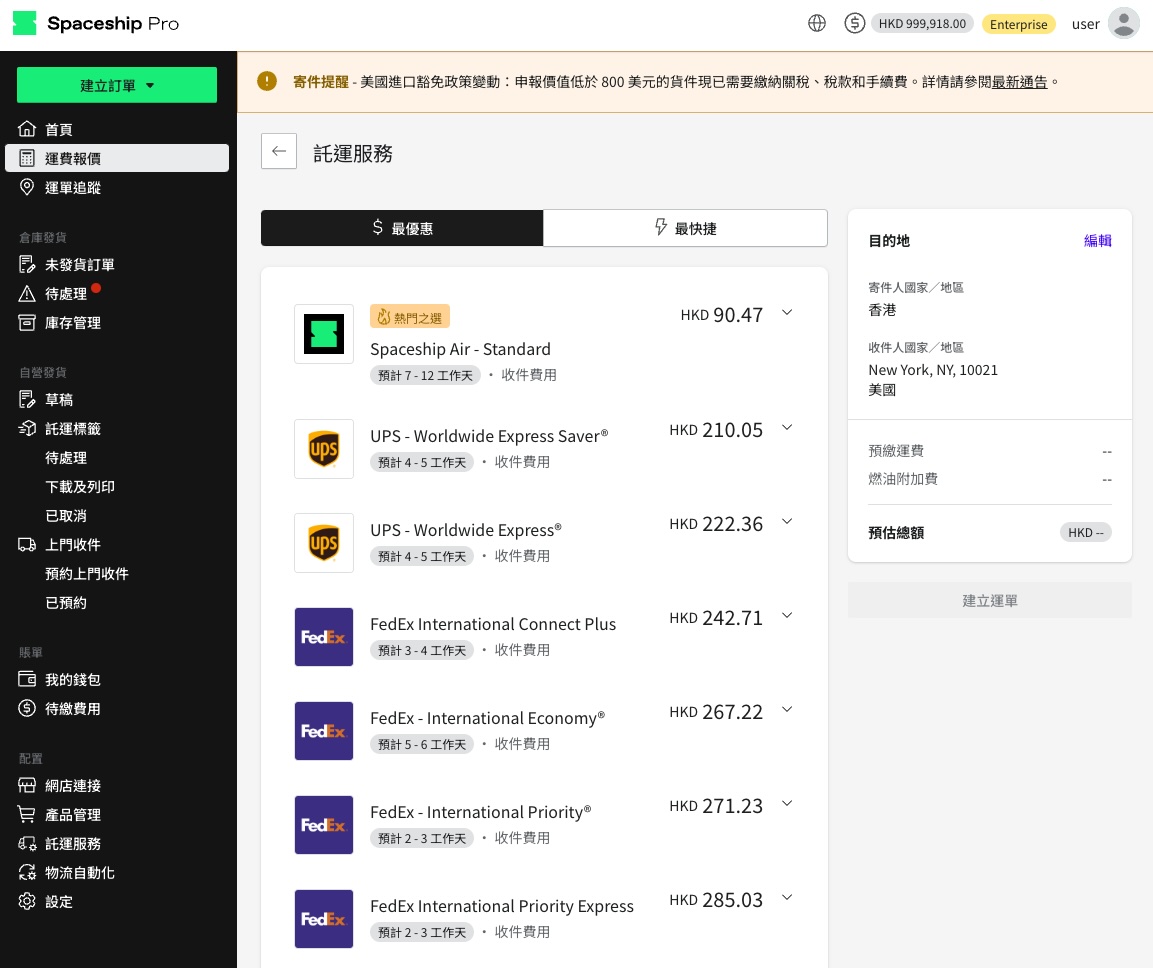Click the 預計 7 - 12 工作天 tag
This screenshot has width=1153, height=968.
point(425,375)
